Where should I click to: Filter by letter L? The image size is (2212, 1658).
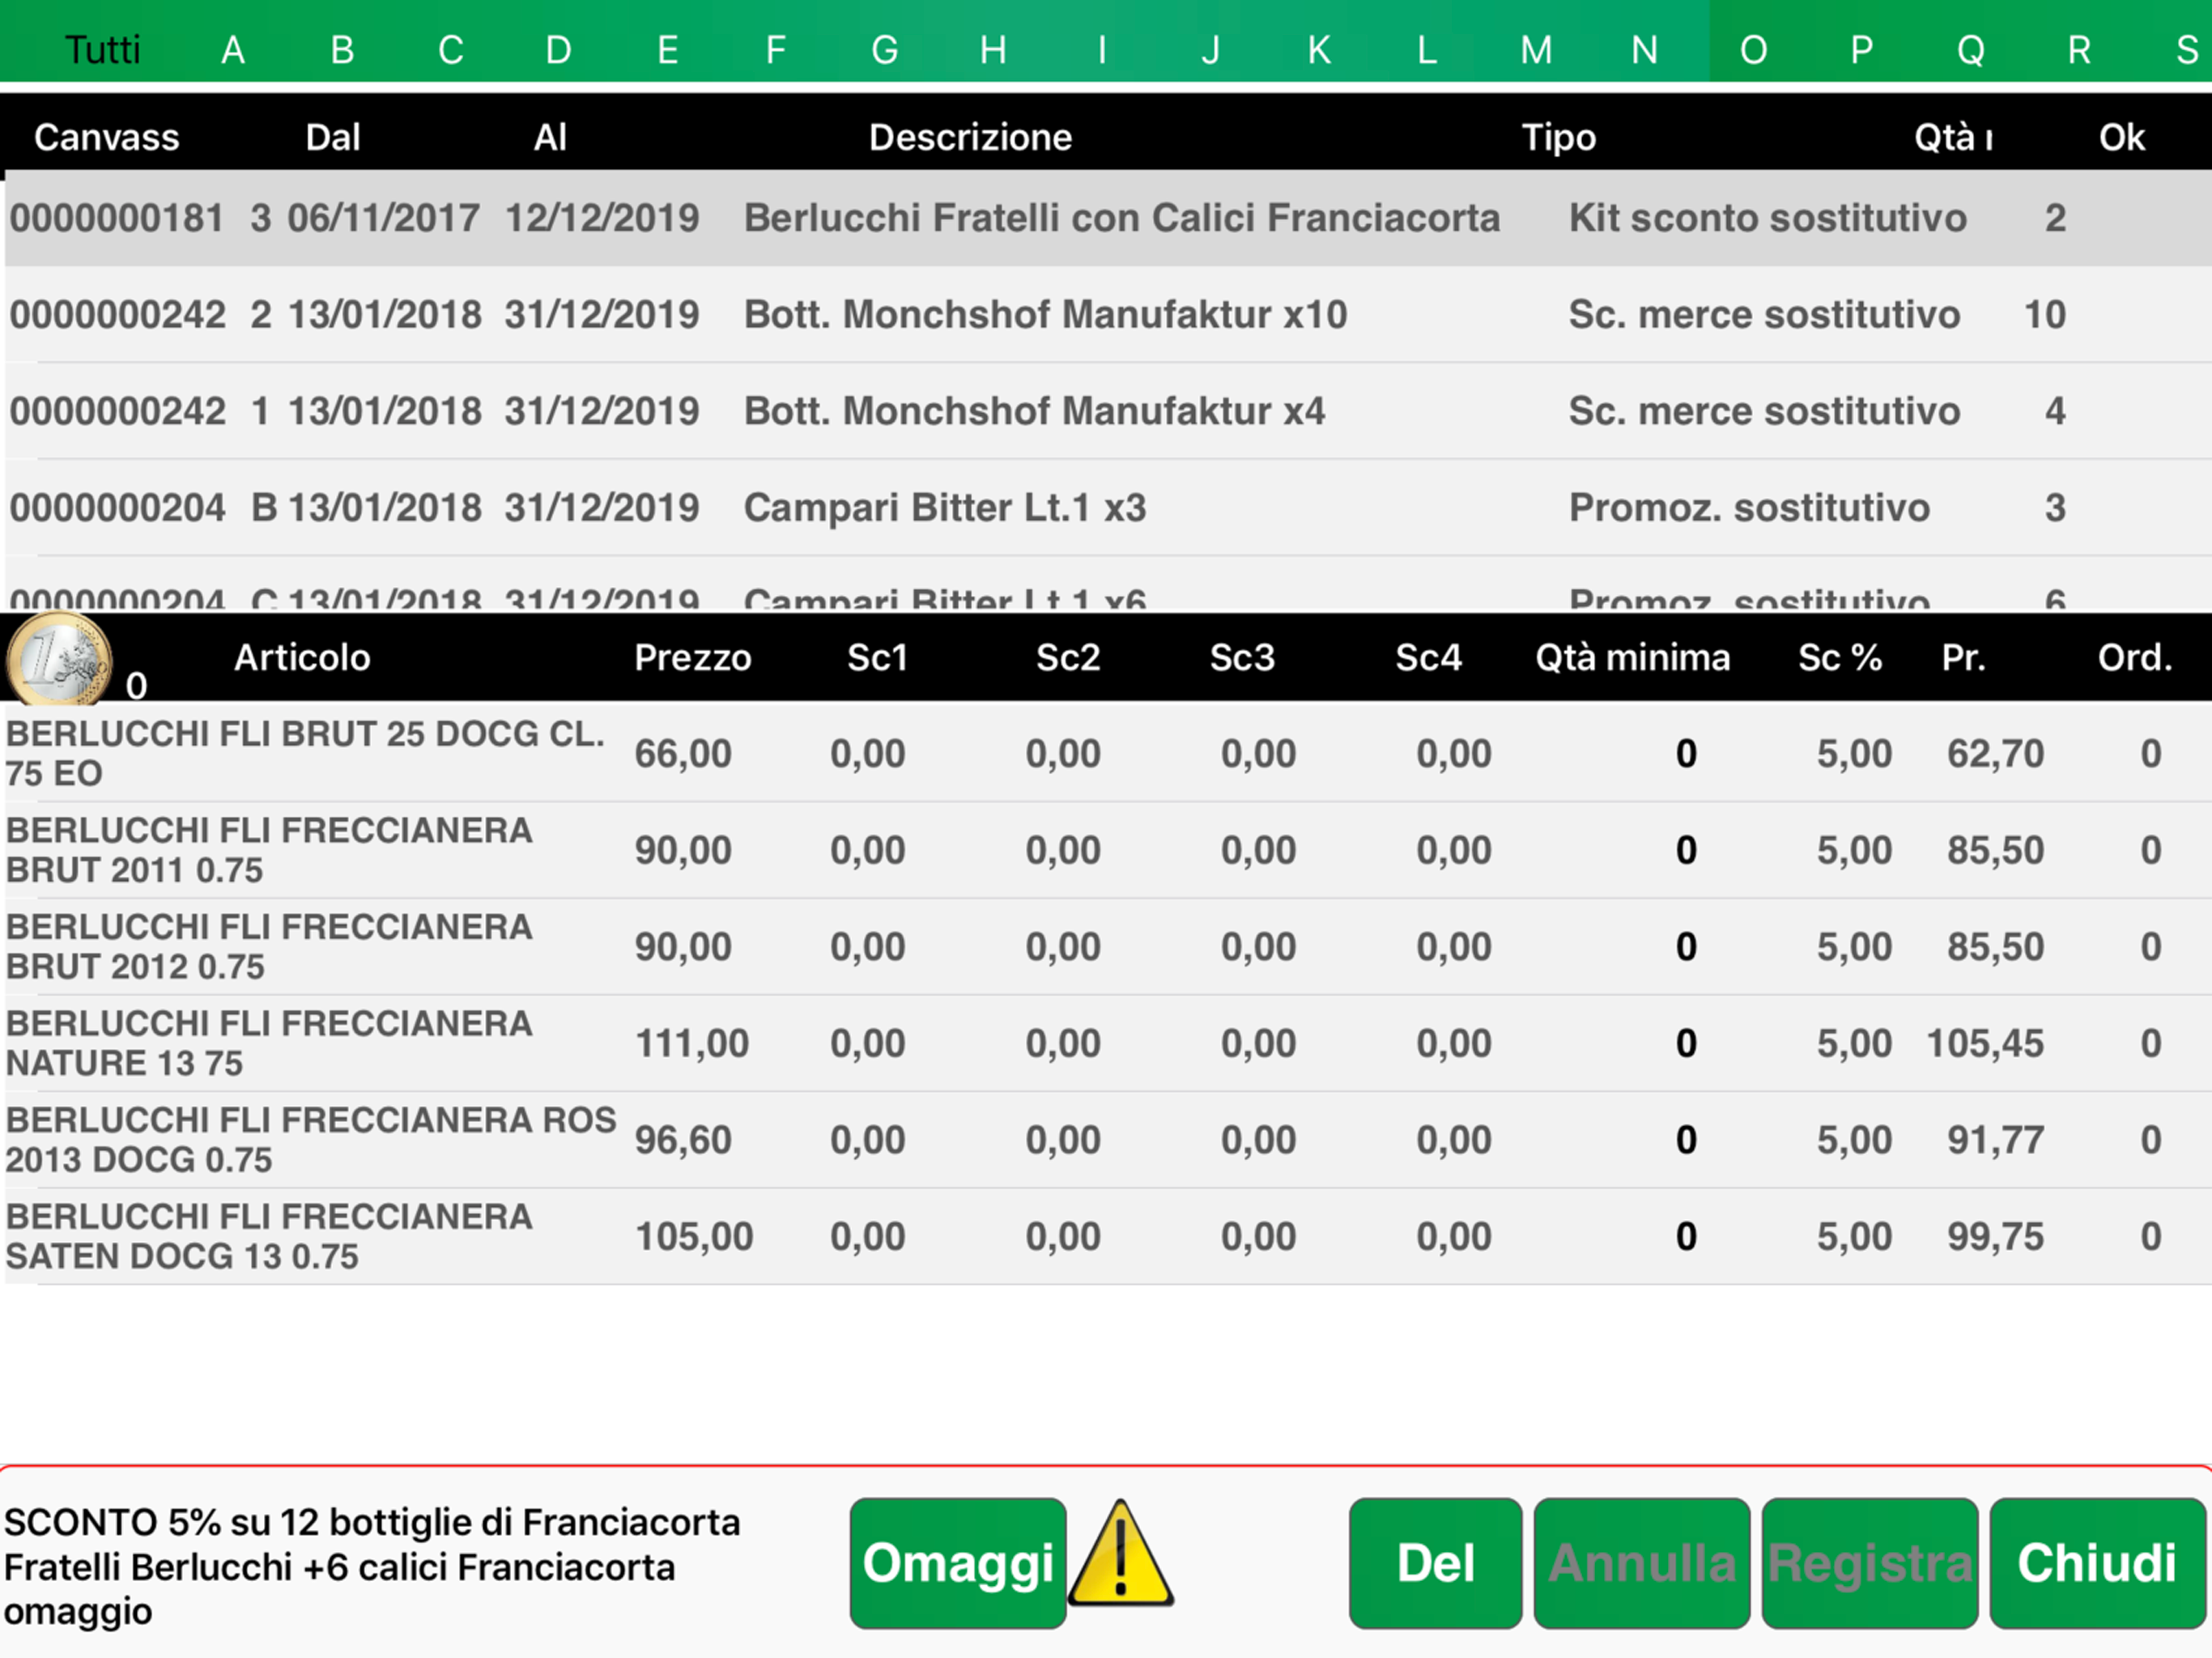click(x=1427, y=49)
